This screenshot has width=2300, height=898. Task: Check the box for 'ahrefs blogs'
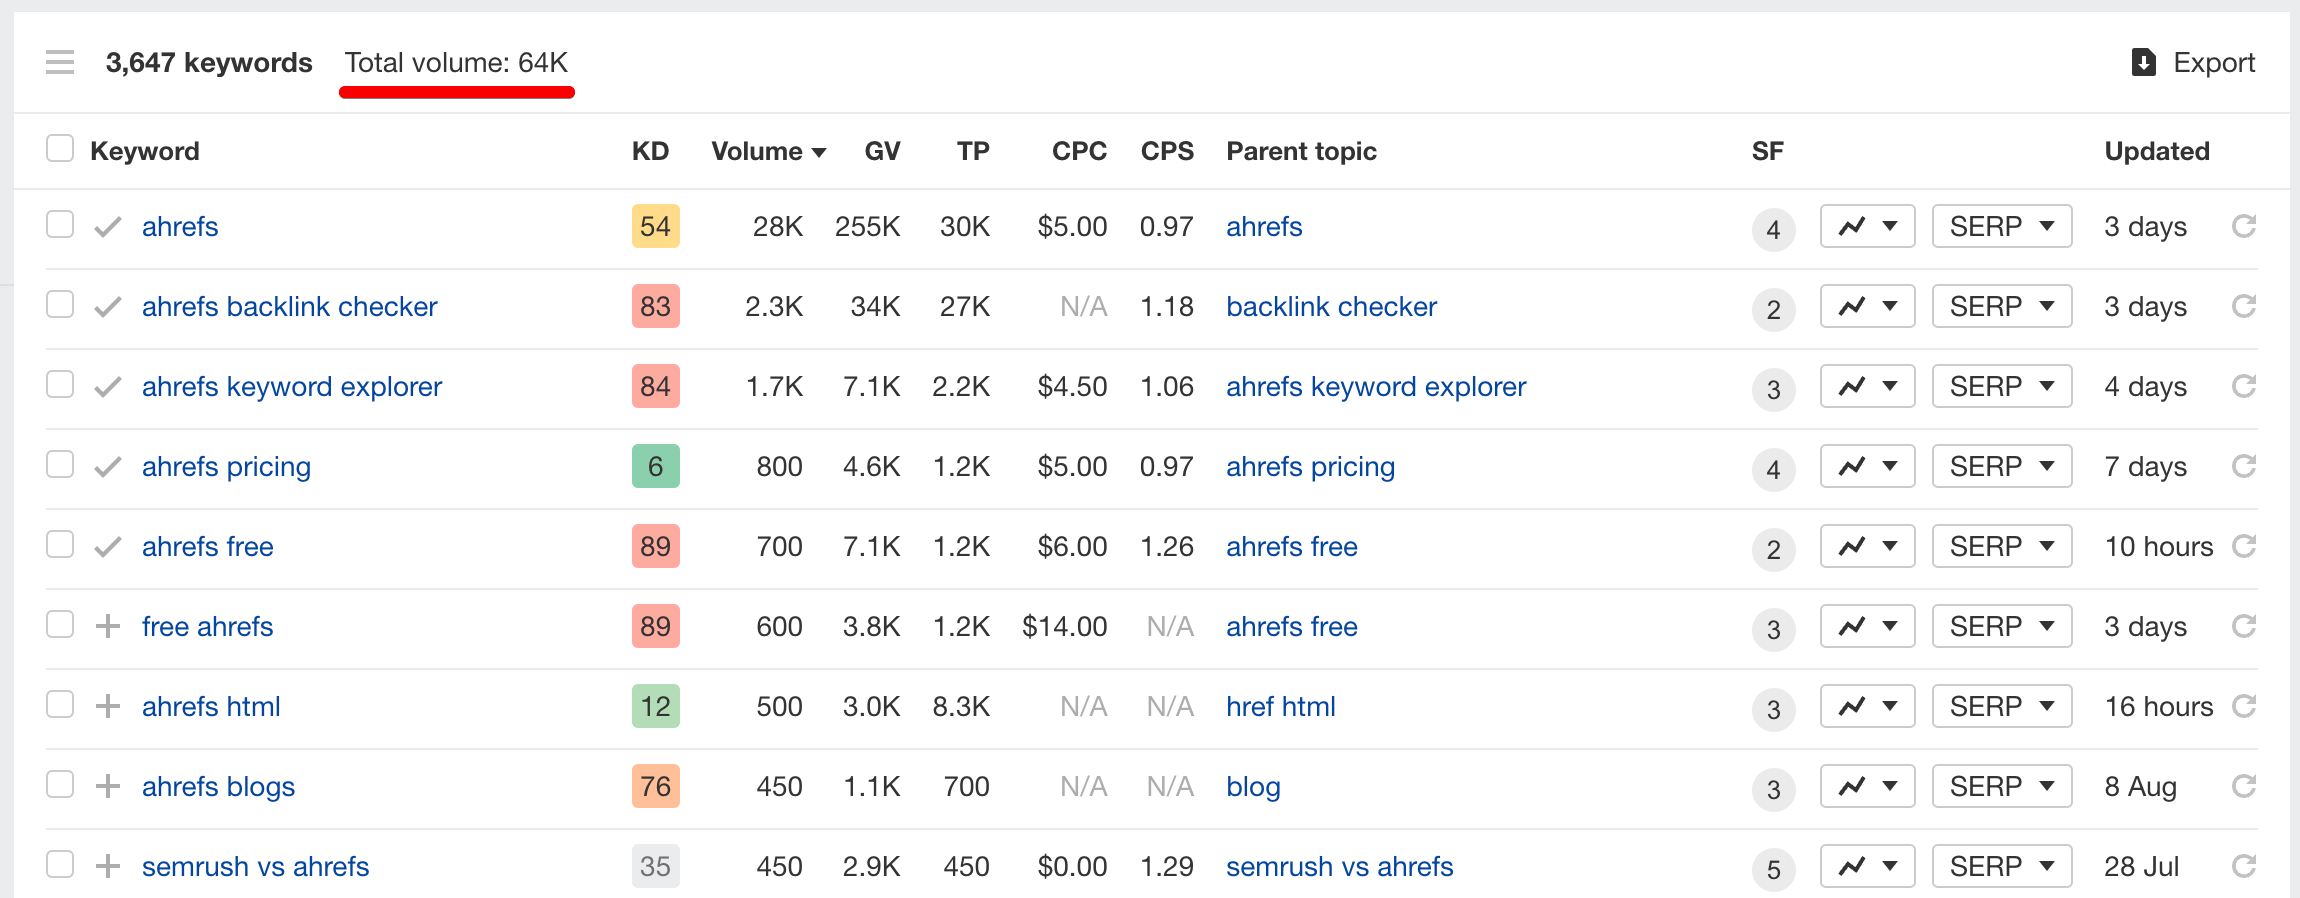pos(60,784)
